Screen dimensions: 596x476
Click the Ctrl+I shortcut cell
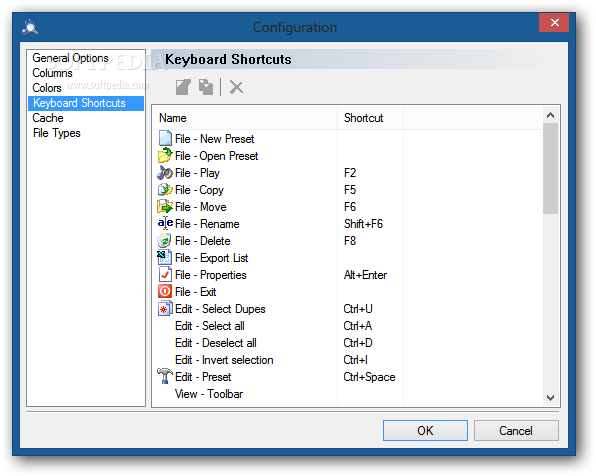[355, 360]
